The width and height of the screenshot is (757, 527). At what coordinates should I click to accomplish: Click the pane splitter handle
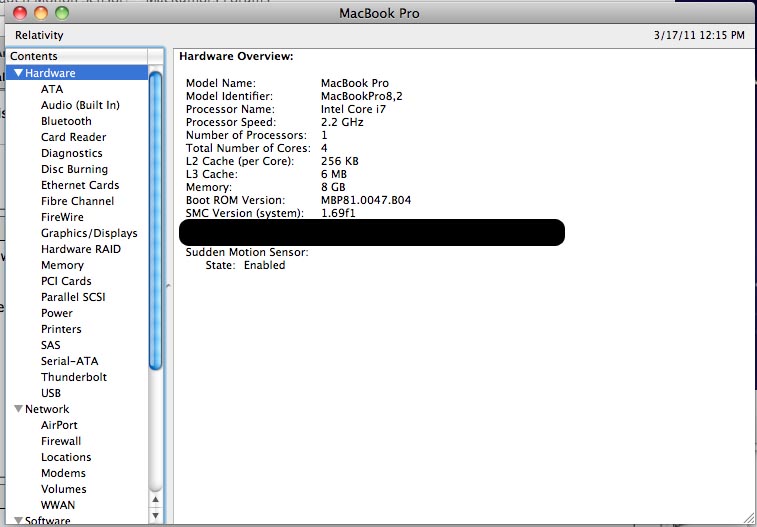point(168,286)
